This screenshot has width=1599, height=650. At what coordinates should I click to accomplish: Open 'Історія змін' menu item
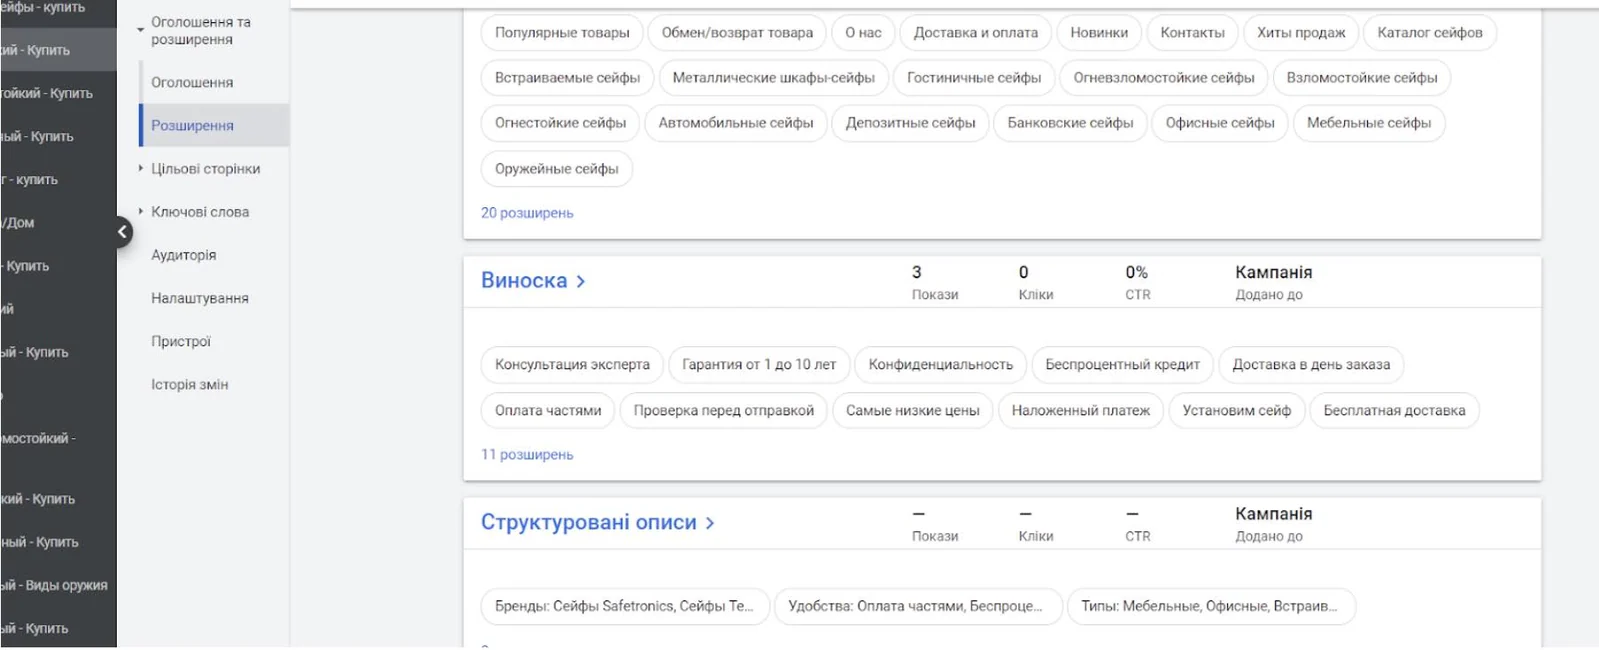(190, 384)
